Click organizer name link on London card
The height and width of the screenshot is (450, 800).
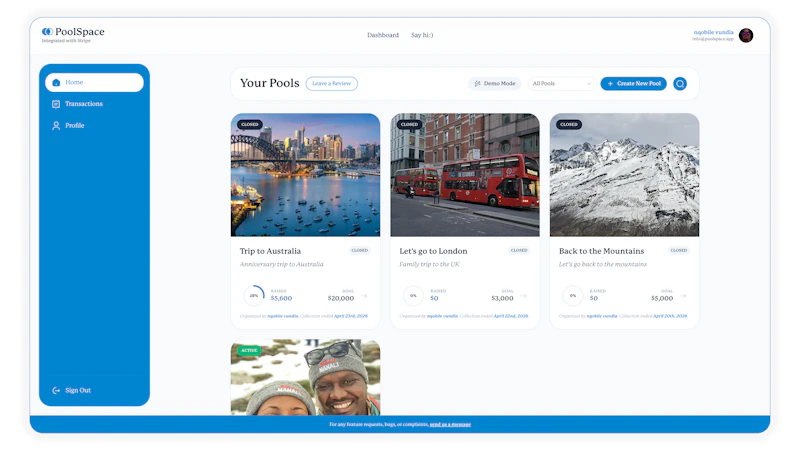tap(442, 316)
